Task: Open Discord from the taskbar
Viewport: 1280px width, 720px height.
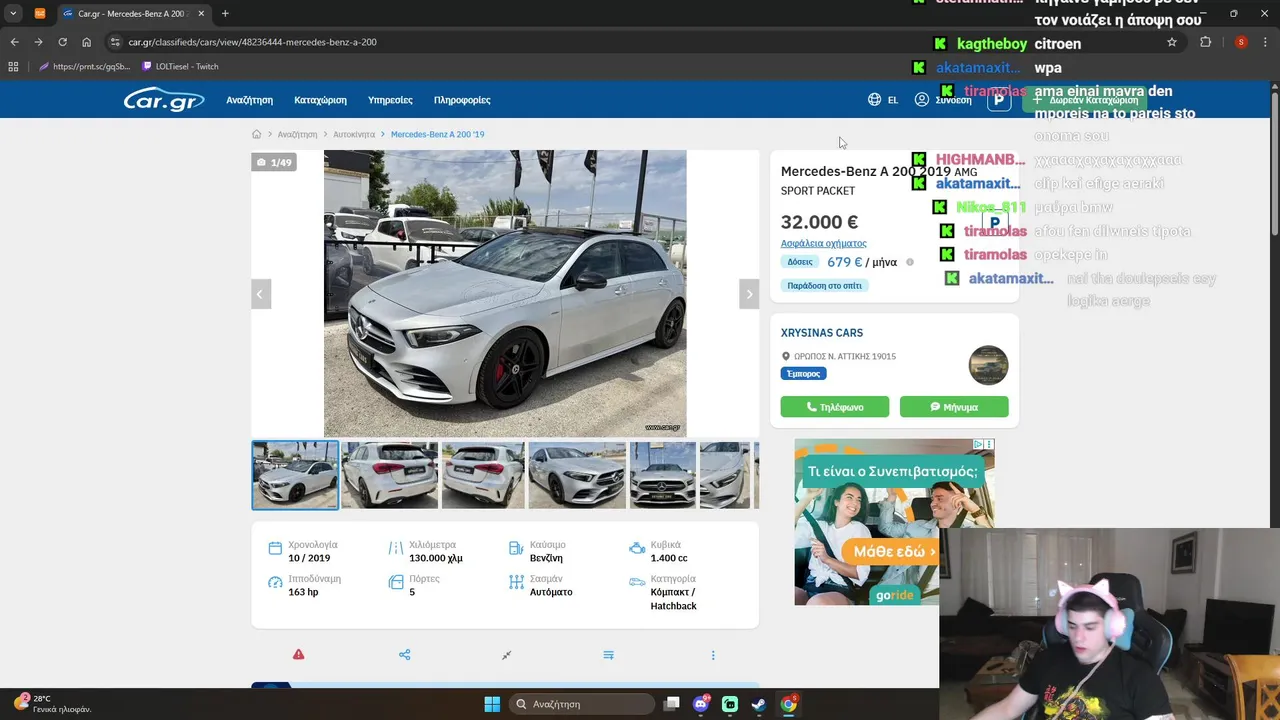Action: [x=701, y=704]
